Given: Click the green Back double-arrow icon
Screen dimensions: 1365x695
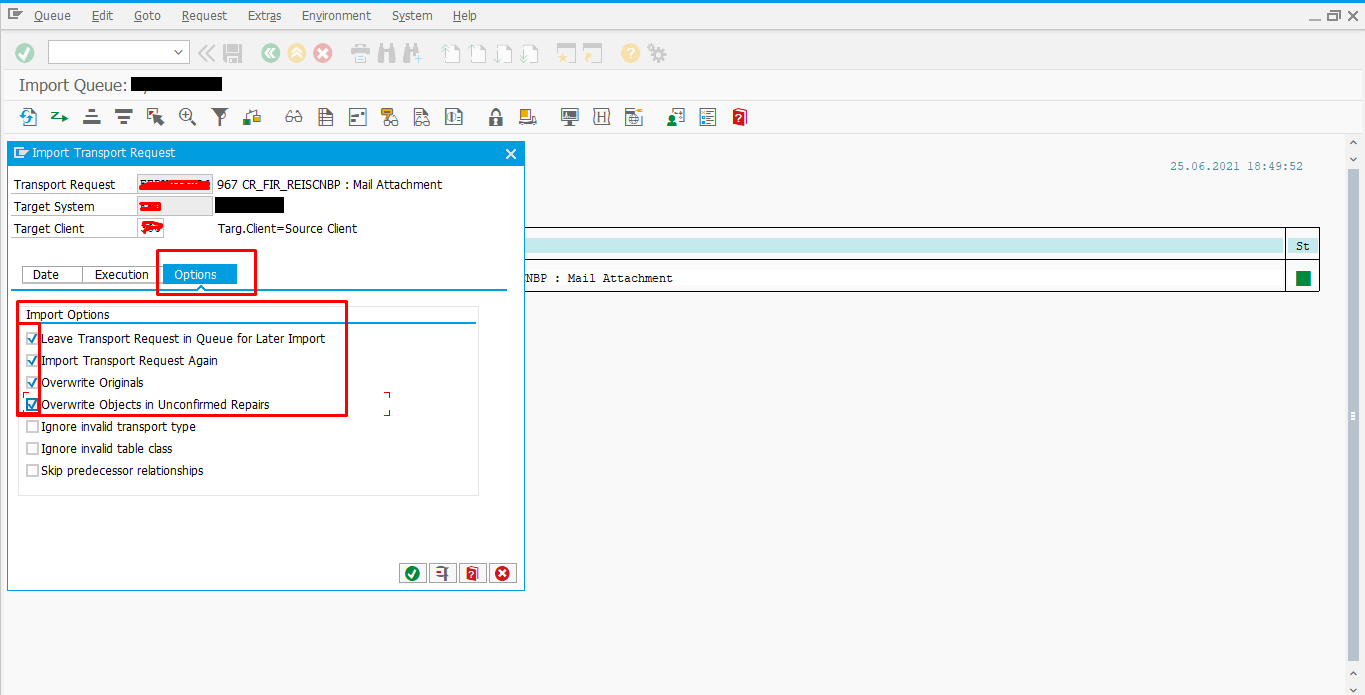Looking at the screenshot, I should (x=270, y=53).
